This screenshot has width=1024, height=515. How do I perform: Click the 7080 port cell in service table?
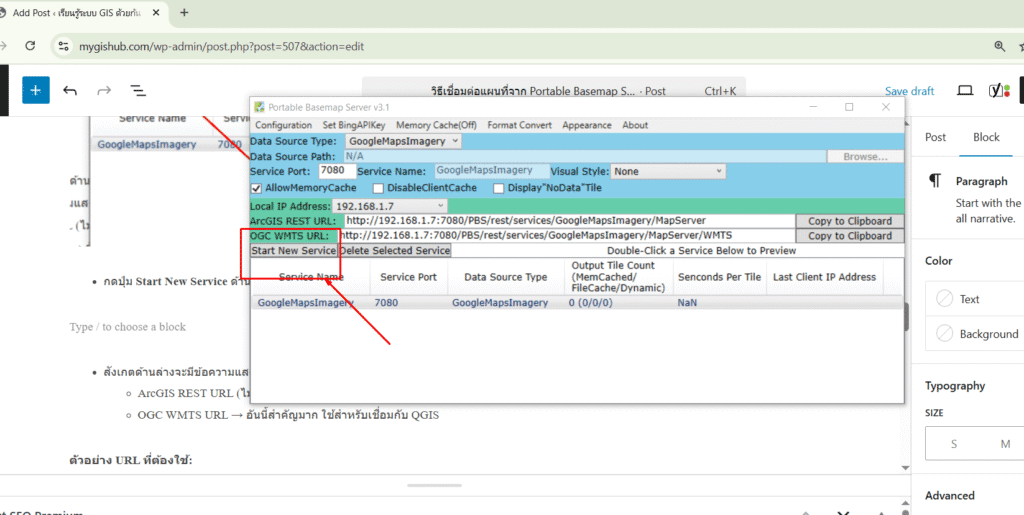(x=386, y=303)
